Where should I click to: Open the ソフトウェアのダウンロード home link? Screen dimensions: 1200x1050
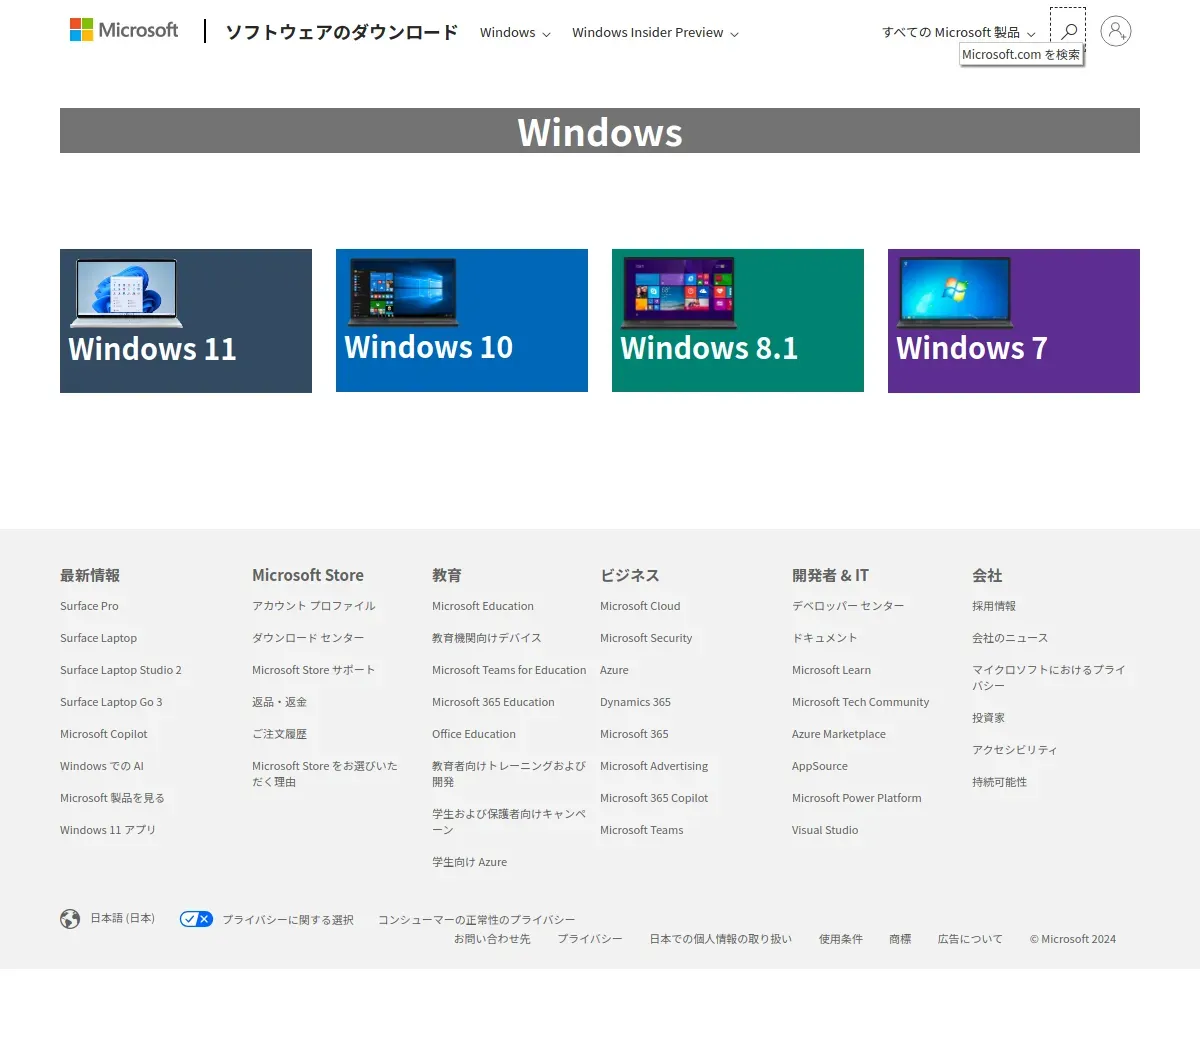pos(341,32)
